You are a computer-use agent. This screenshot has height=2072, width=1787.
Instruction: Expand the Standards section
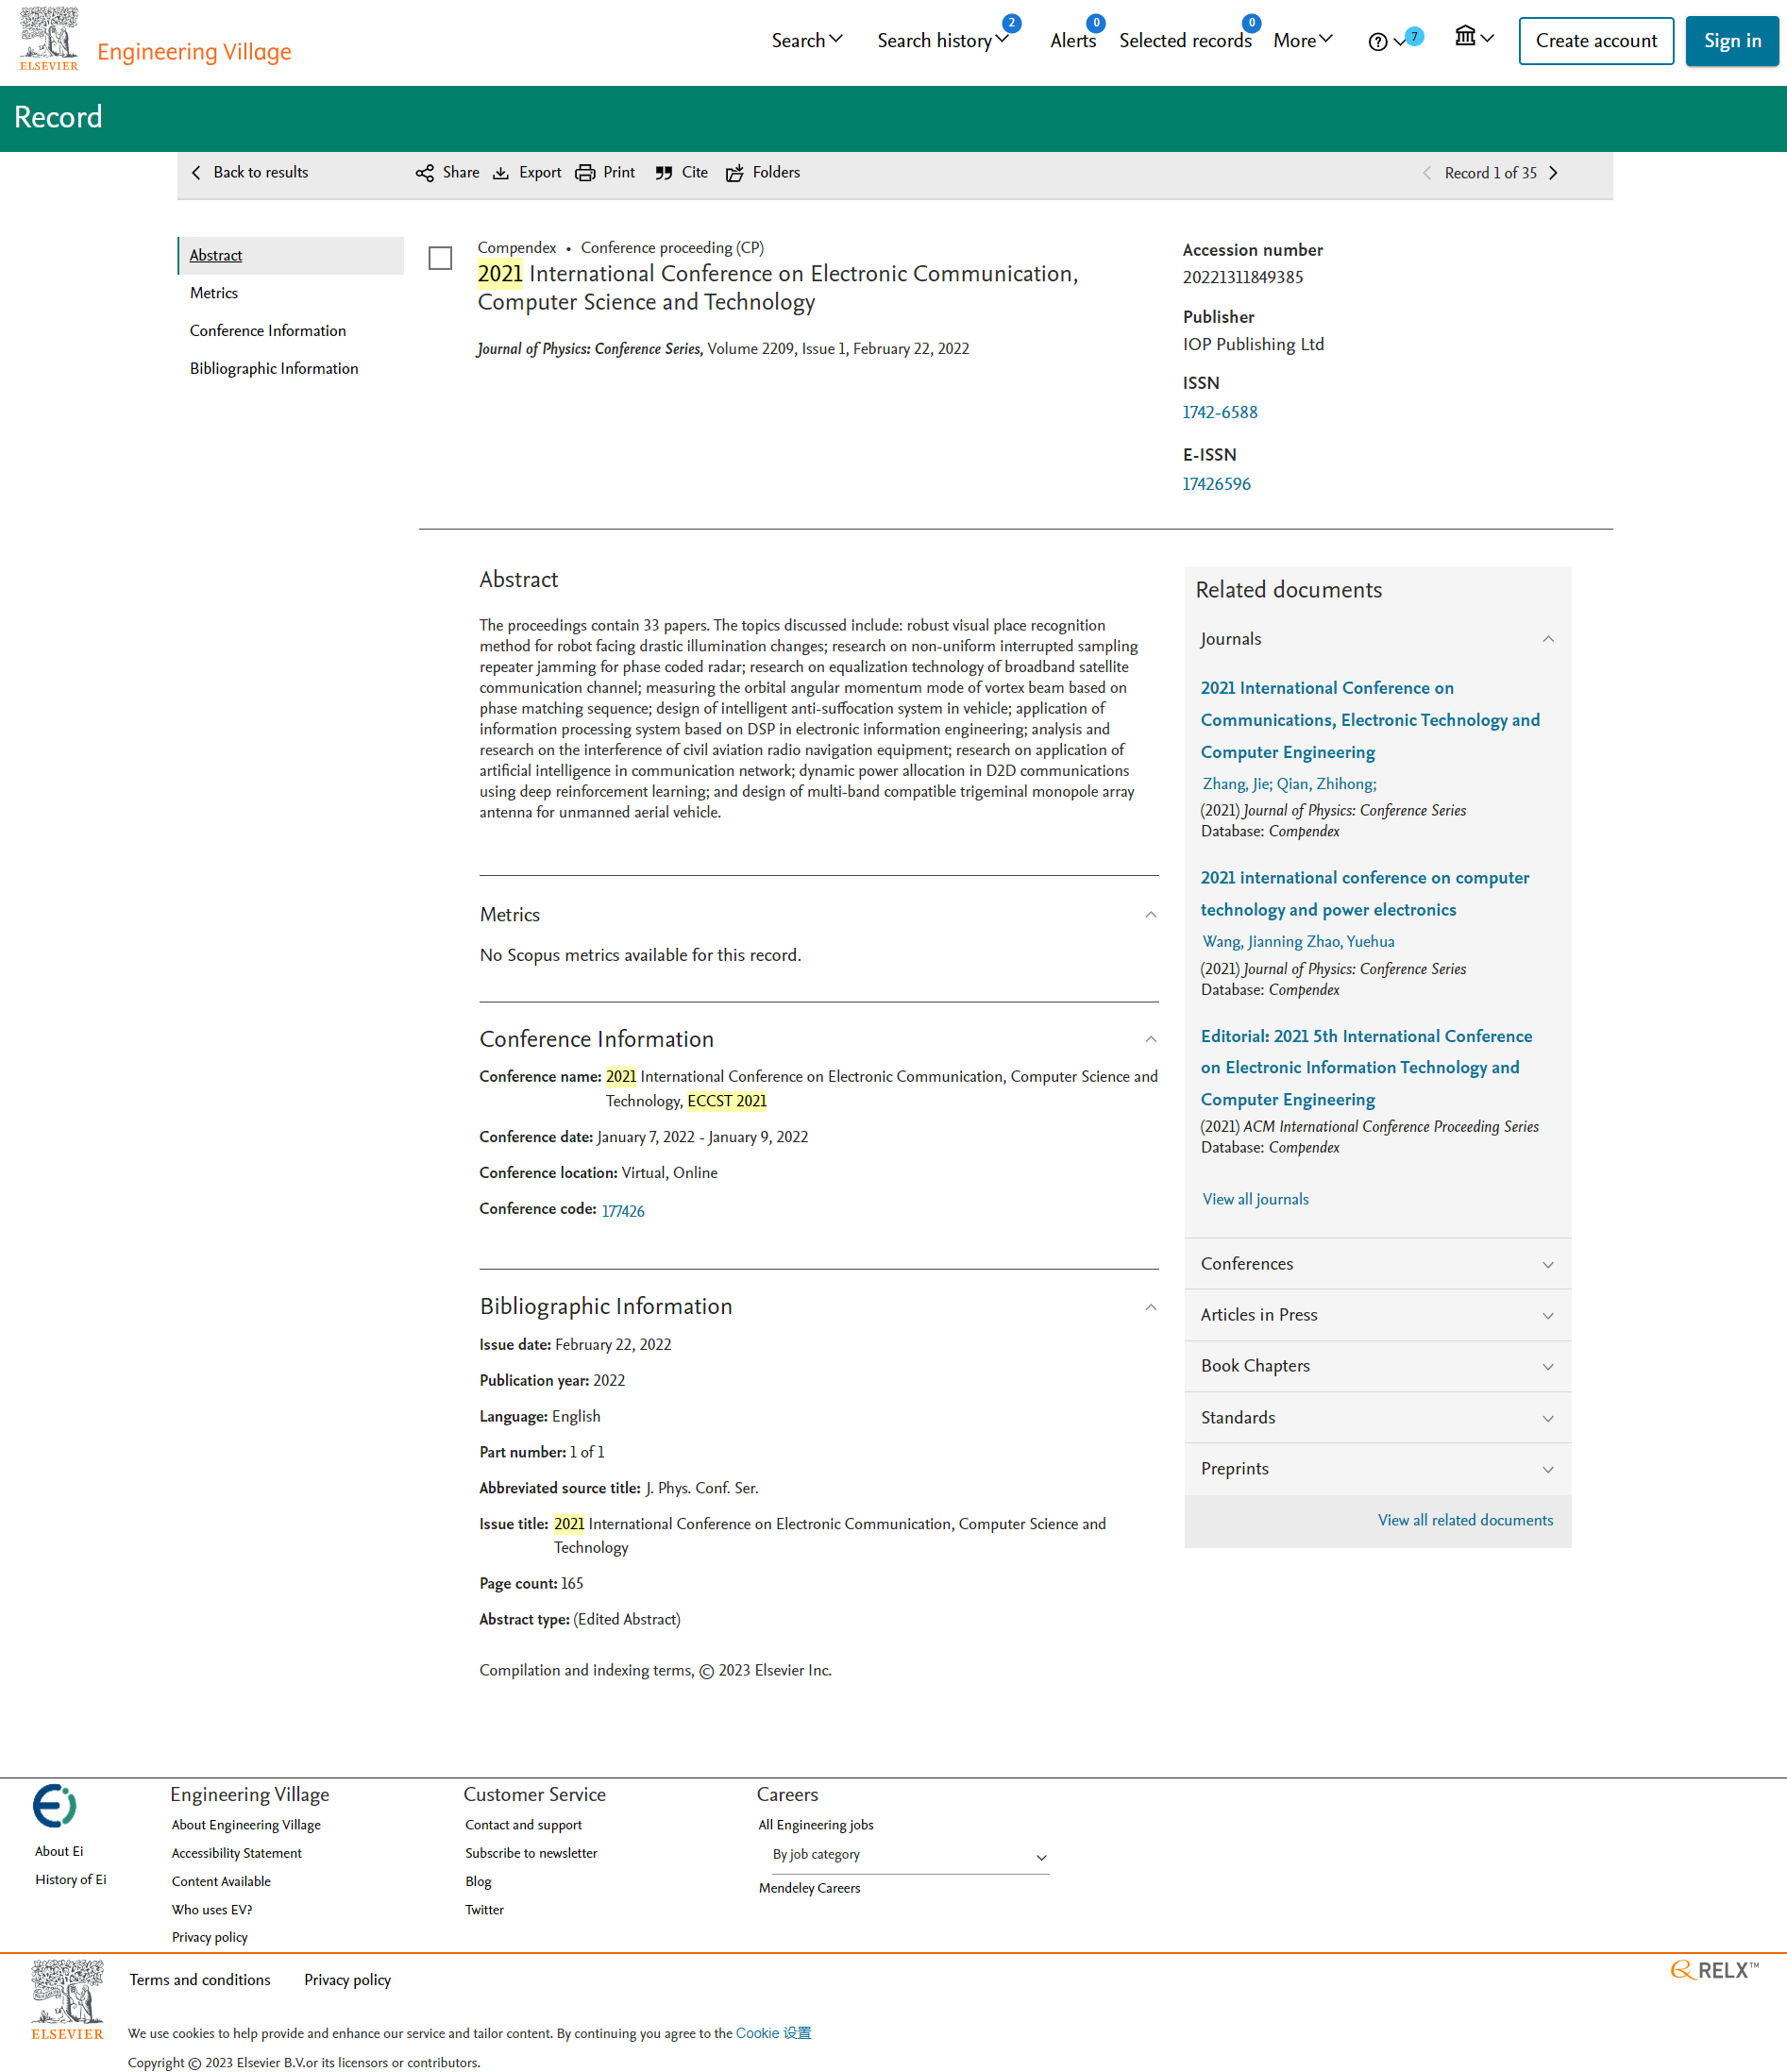tap(1548, 1418)
